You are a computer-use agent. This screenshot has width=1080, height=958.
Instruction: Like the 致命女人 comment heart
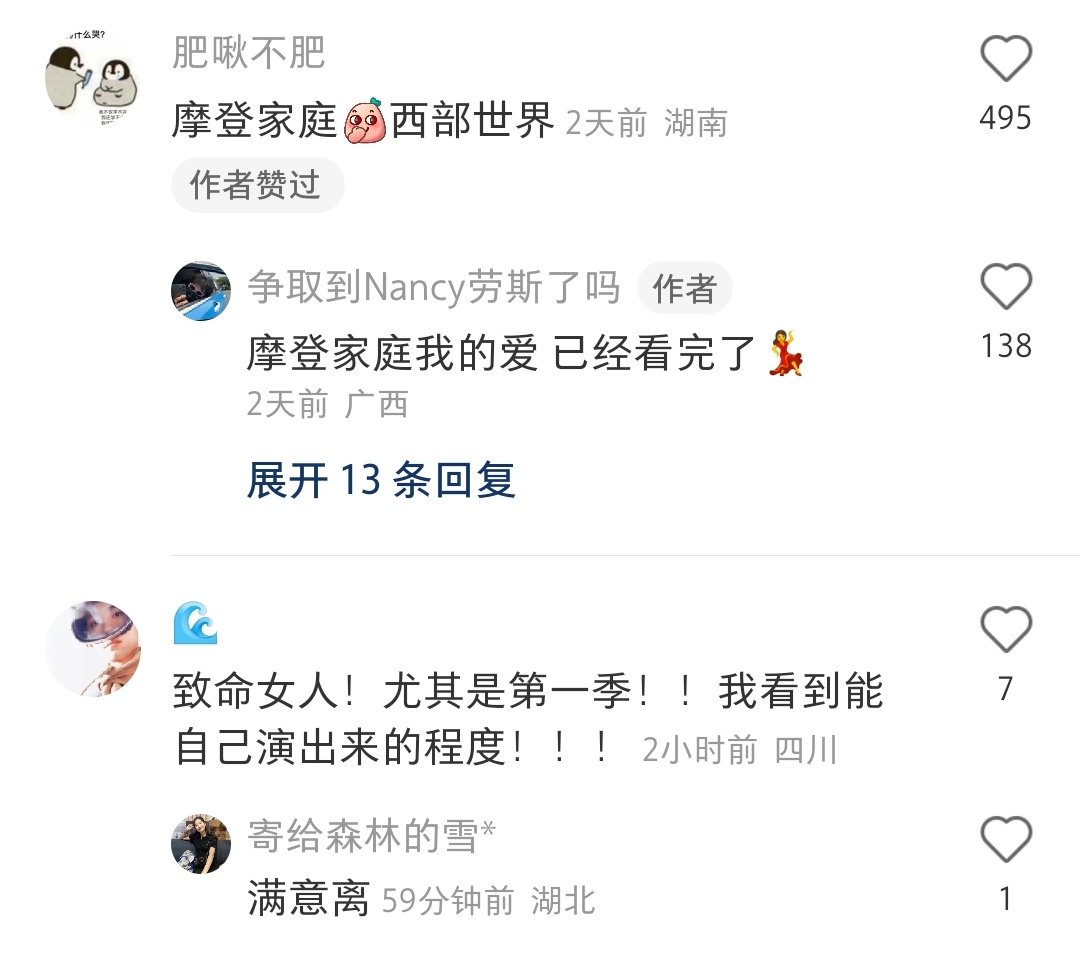point(1006,629)
